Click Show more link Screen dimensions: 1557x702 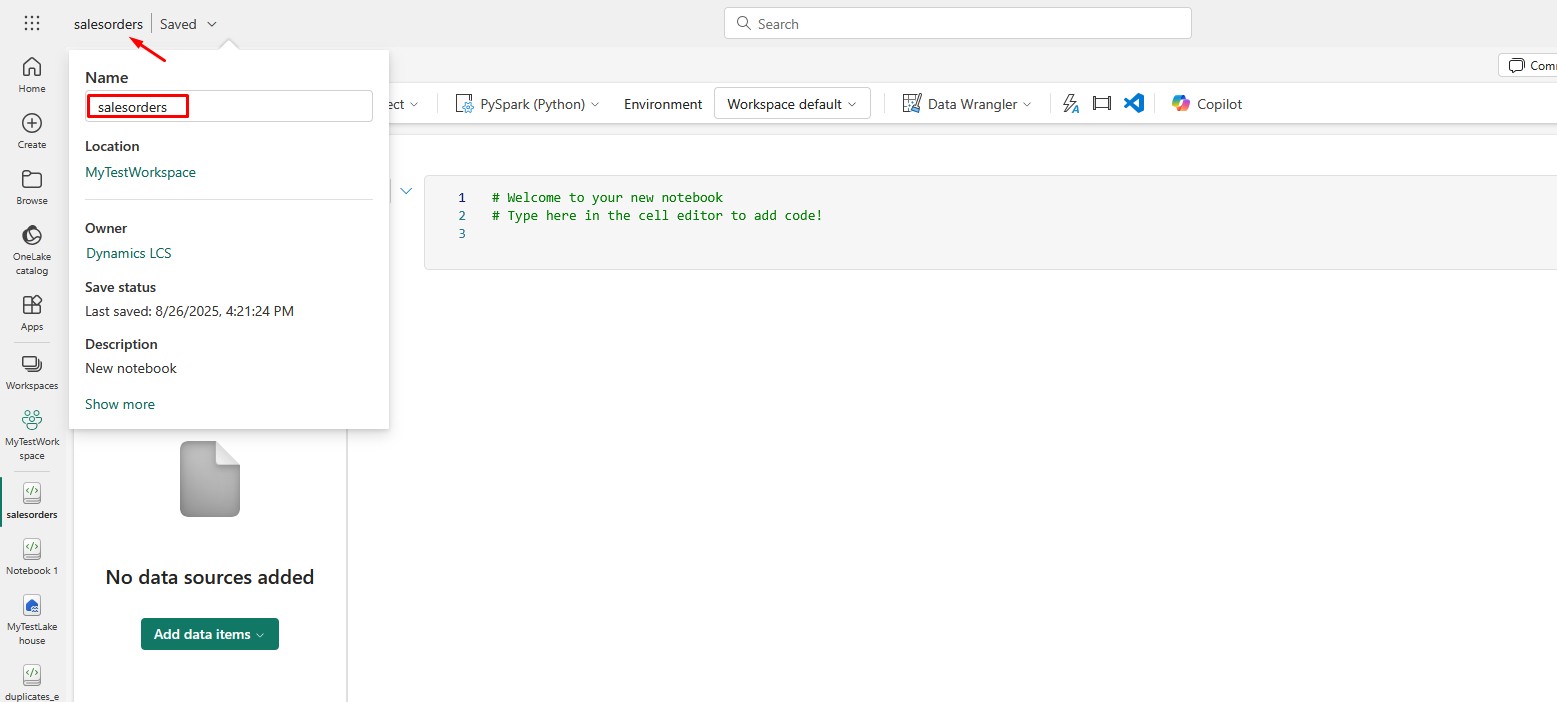[x=120, y=404]
